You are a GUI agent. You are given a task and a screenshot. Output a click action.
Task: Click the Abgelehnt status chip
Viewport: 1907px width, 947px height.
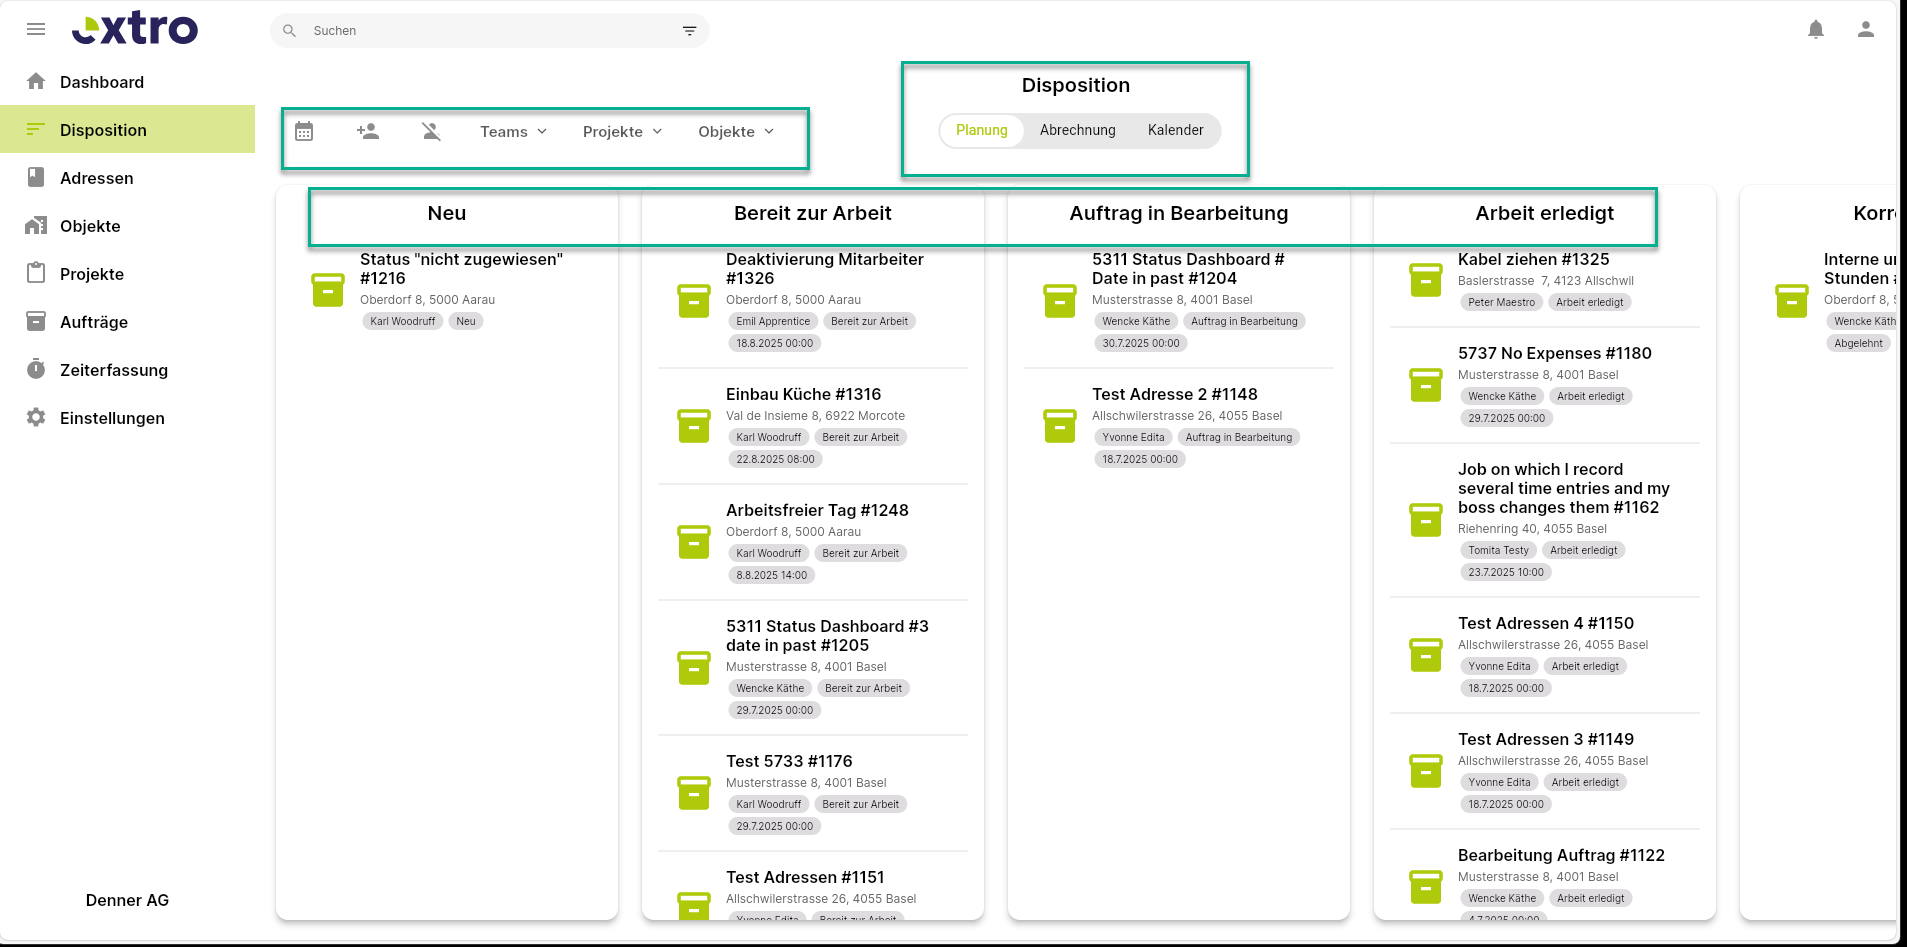(1858, 343)
